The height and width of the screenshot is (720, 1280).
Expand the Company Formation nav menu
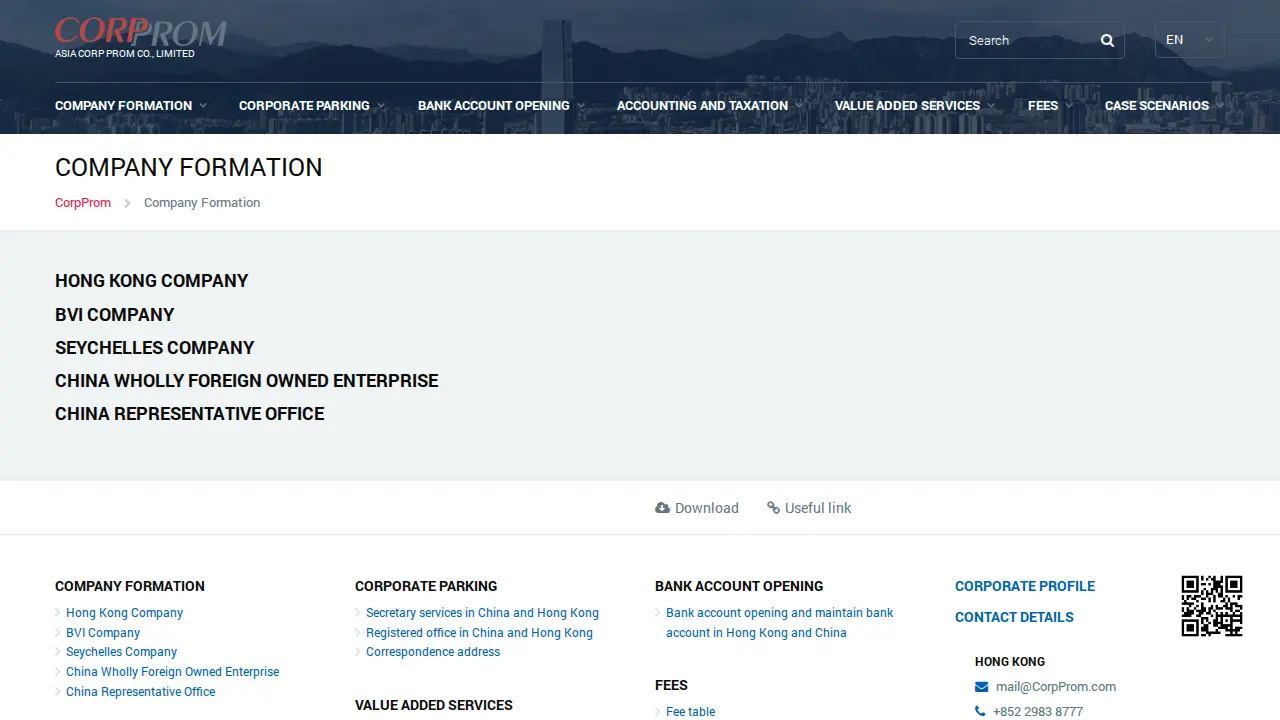pos(131,106)
